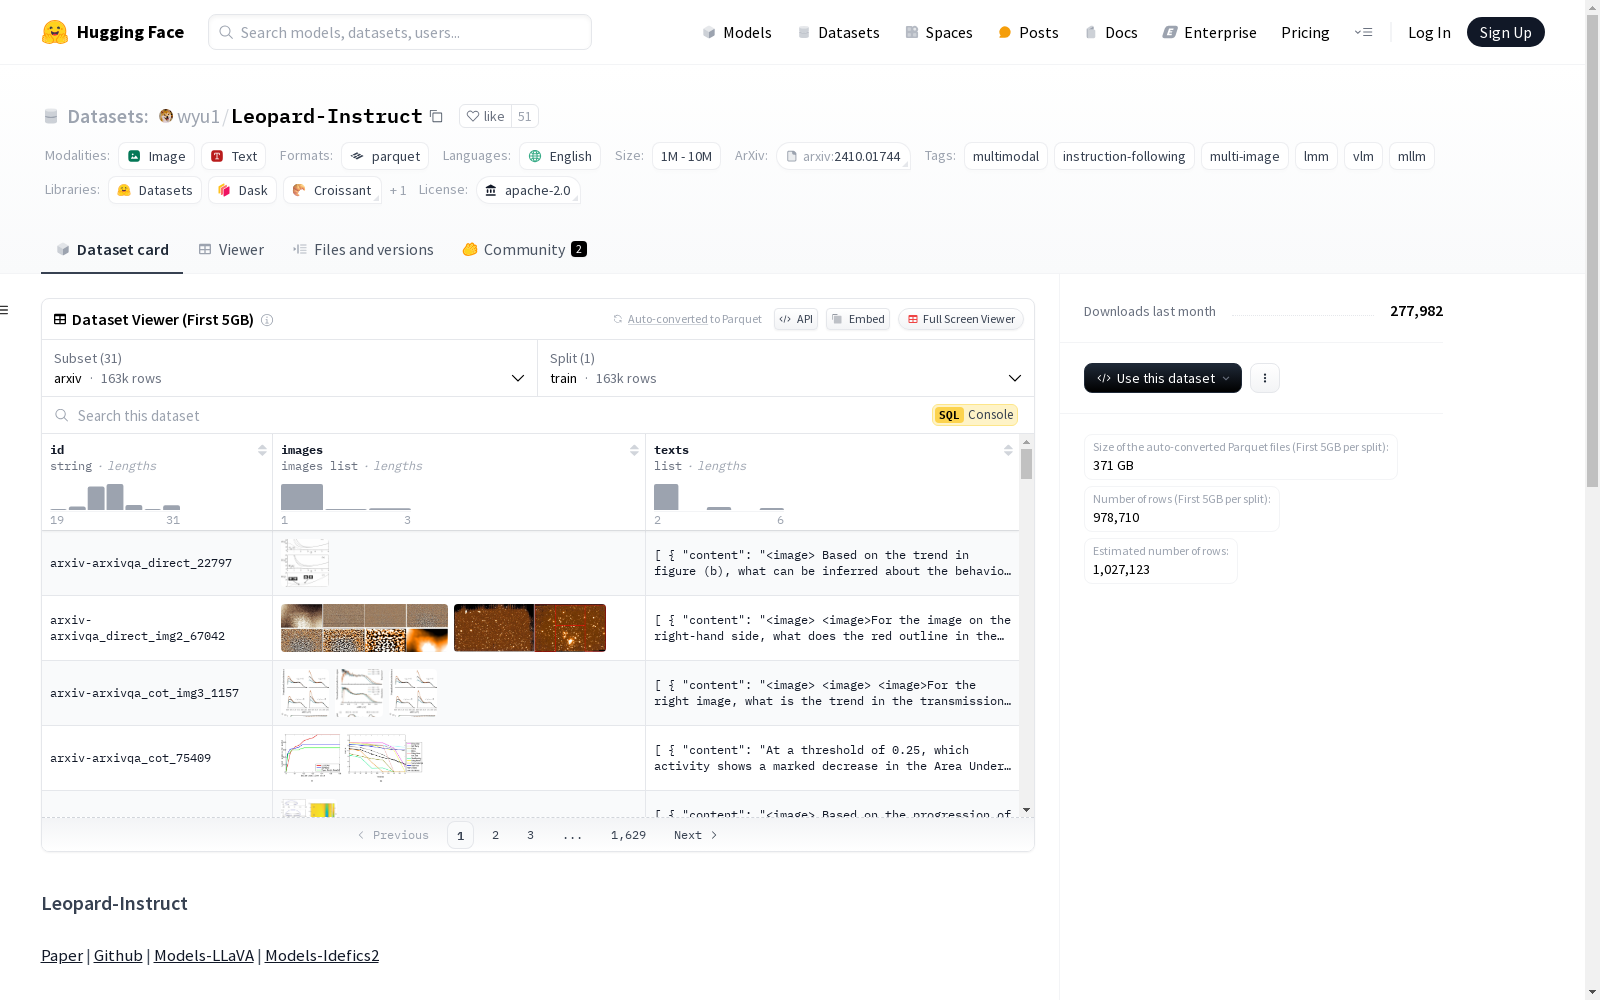Click the three-dot more options button
Screen dimensions: 1600x1000
pyautogui.click(x=1265, y=378)
